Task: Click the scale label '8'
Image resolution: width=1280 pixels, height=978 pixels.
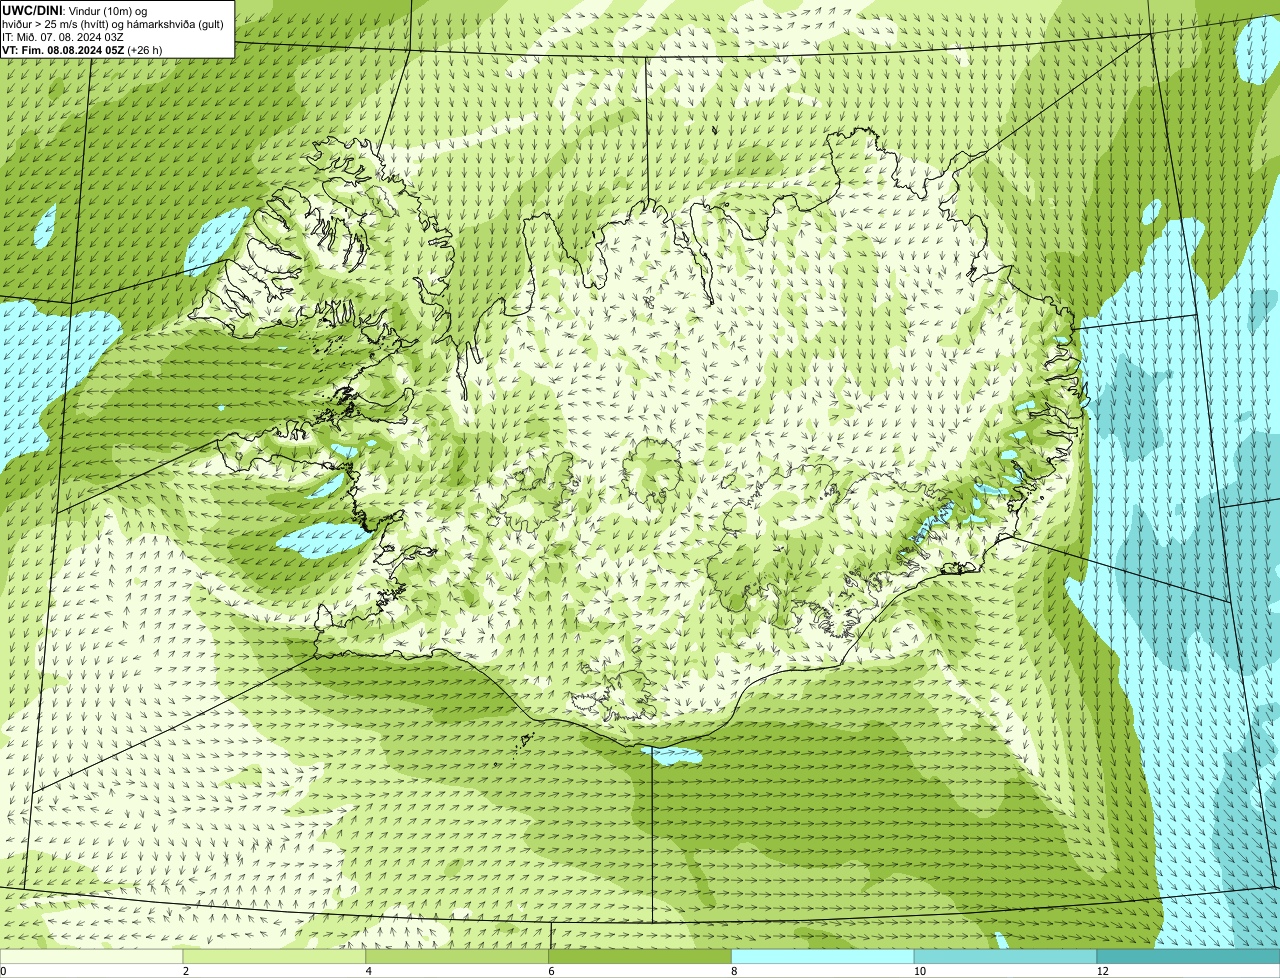Action: coord(734,971)
